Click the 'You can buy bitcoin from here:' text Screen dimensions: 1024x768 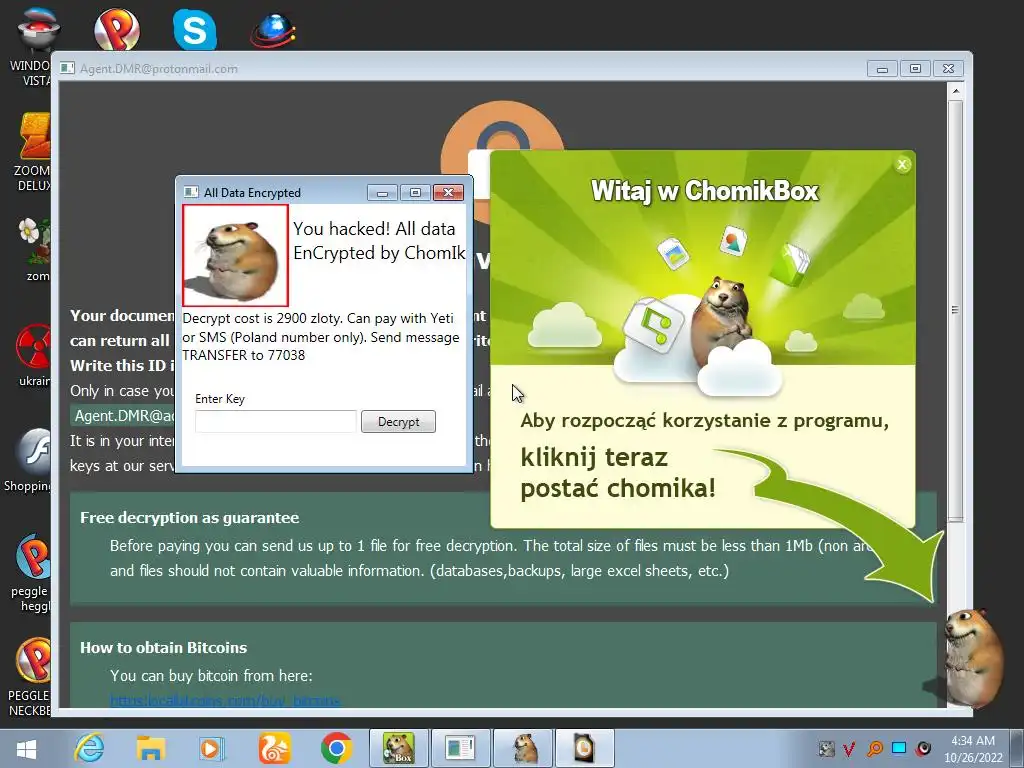211,676
